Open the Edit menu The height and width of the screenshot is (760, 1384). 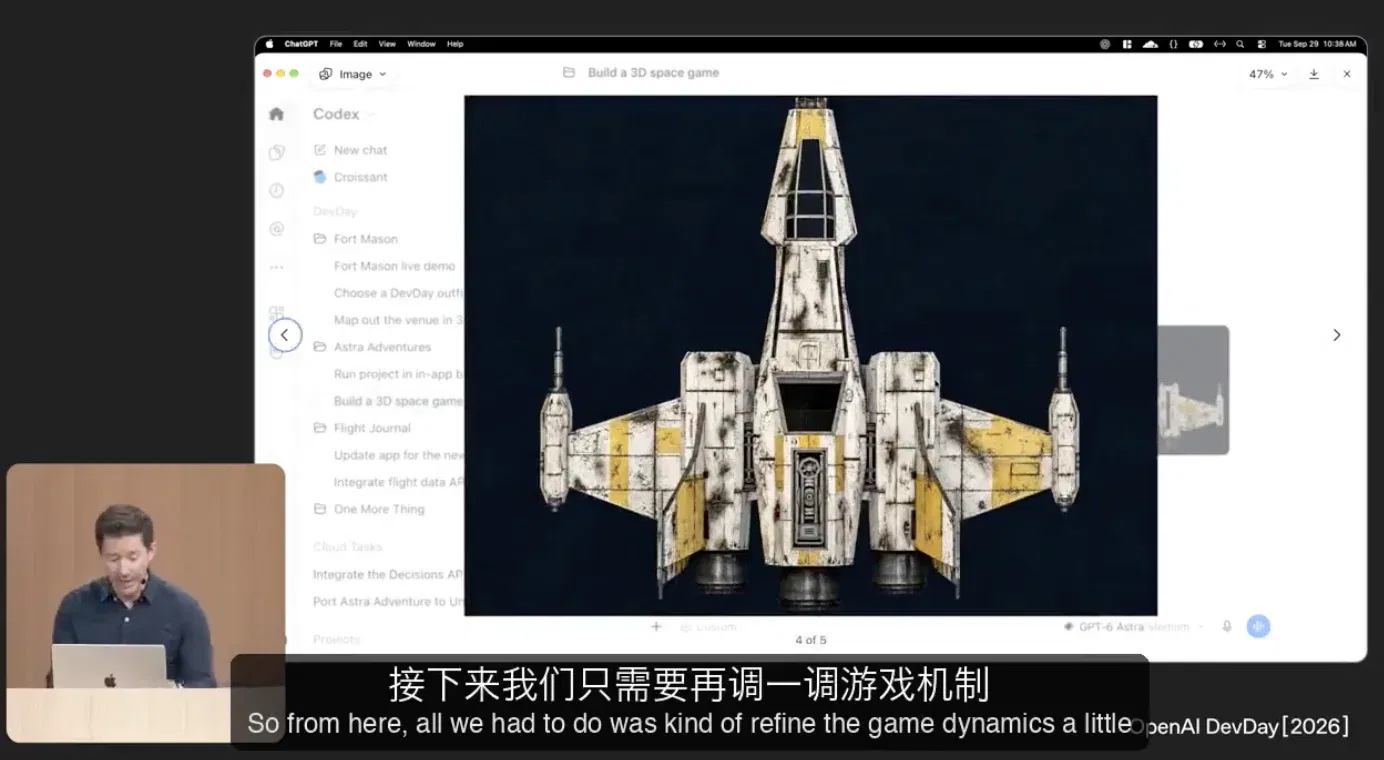(360, 44)
